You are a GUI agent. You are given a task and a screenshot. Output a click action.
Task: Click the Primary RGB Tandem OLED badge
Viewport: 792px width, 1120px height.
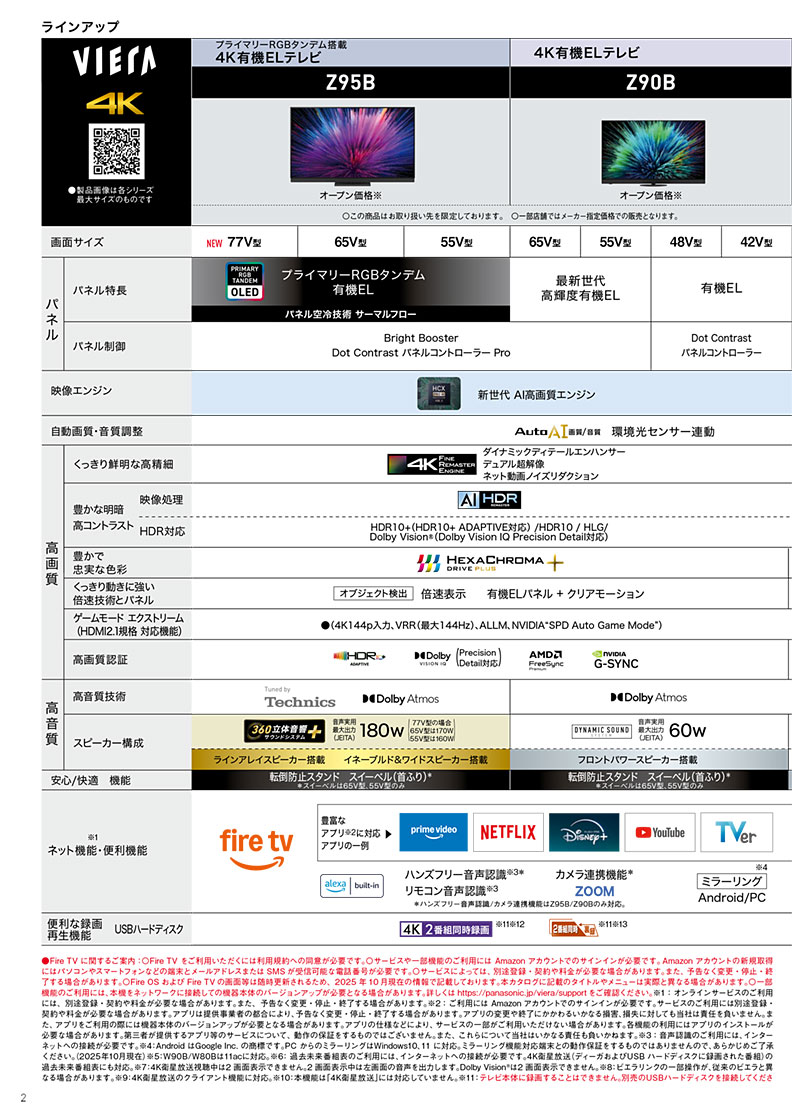(246, 282)
